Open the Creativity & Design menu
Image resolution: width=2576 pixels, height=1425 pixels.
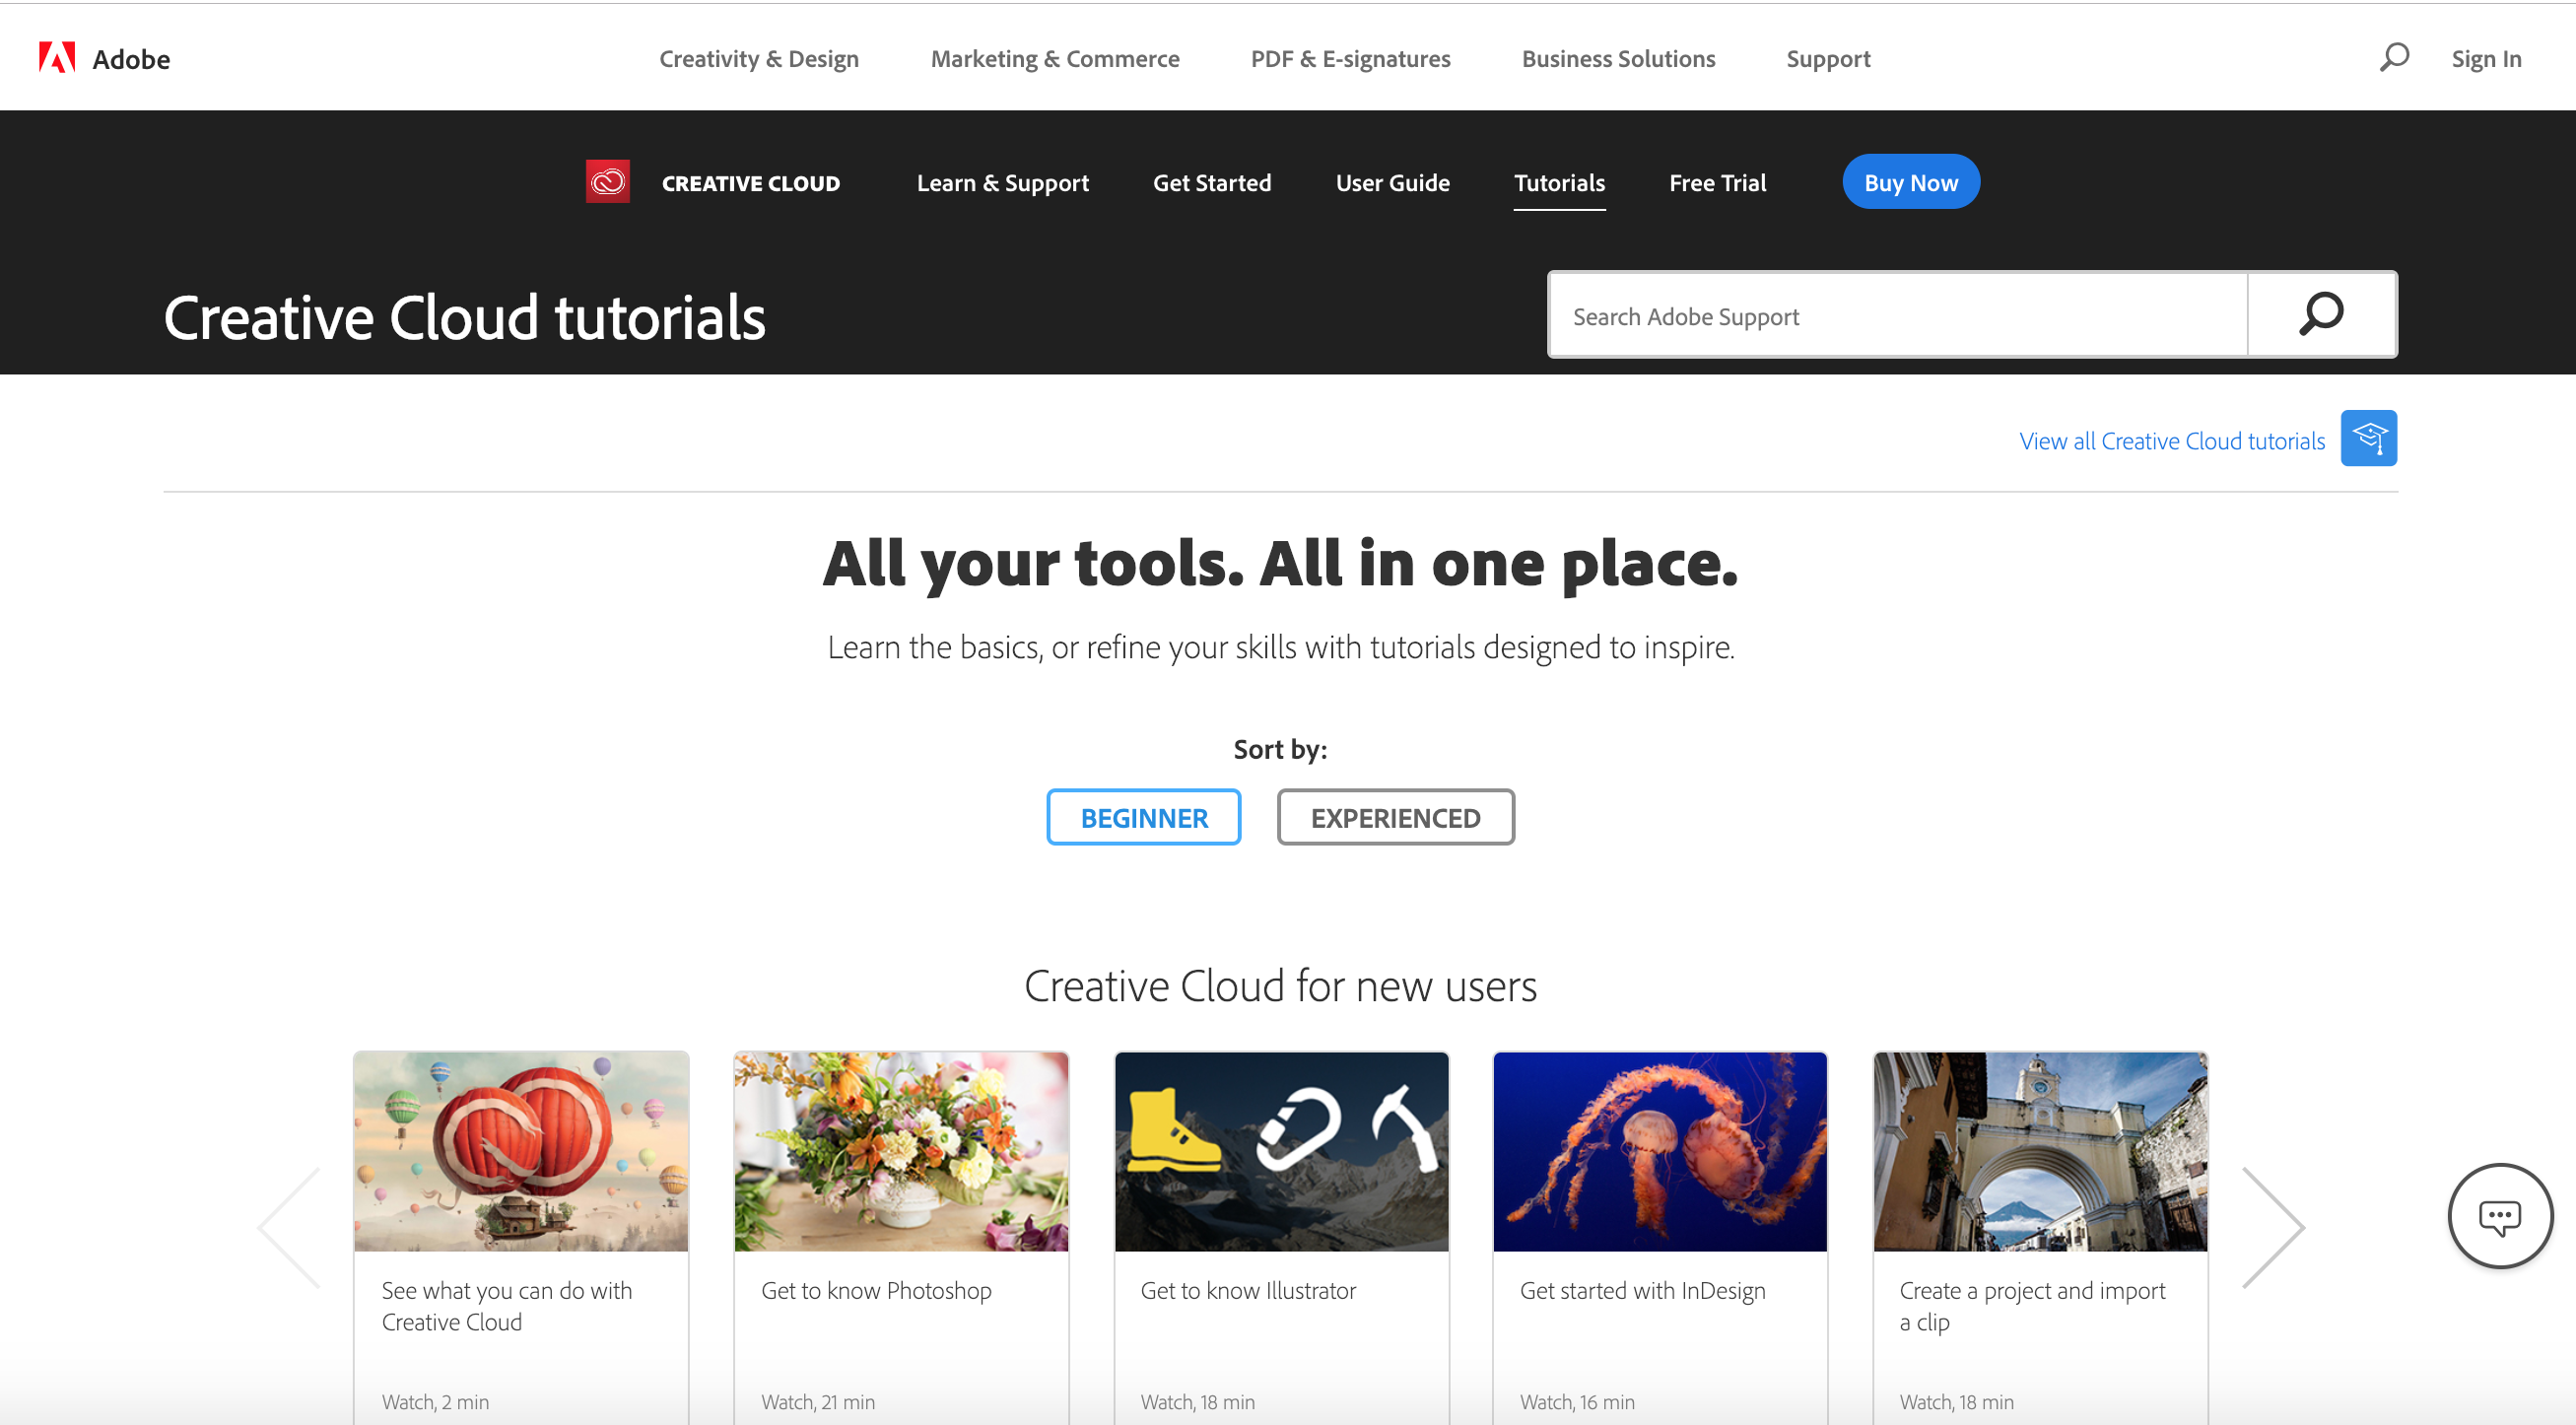pyautogui.click(x=759, y=59)
